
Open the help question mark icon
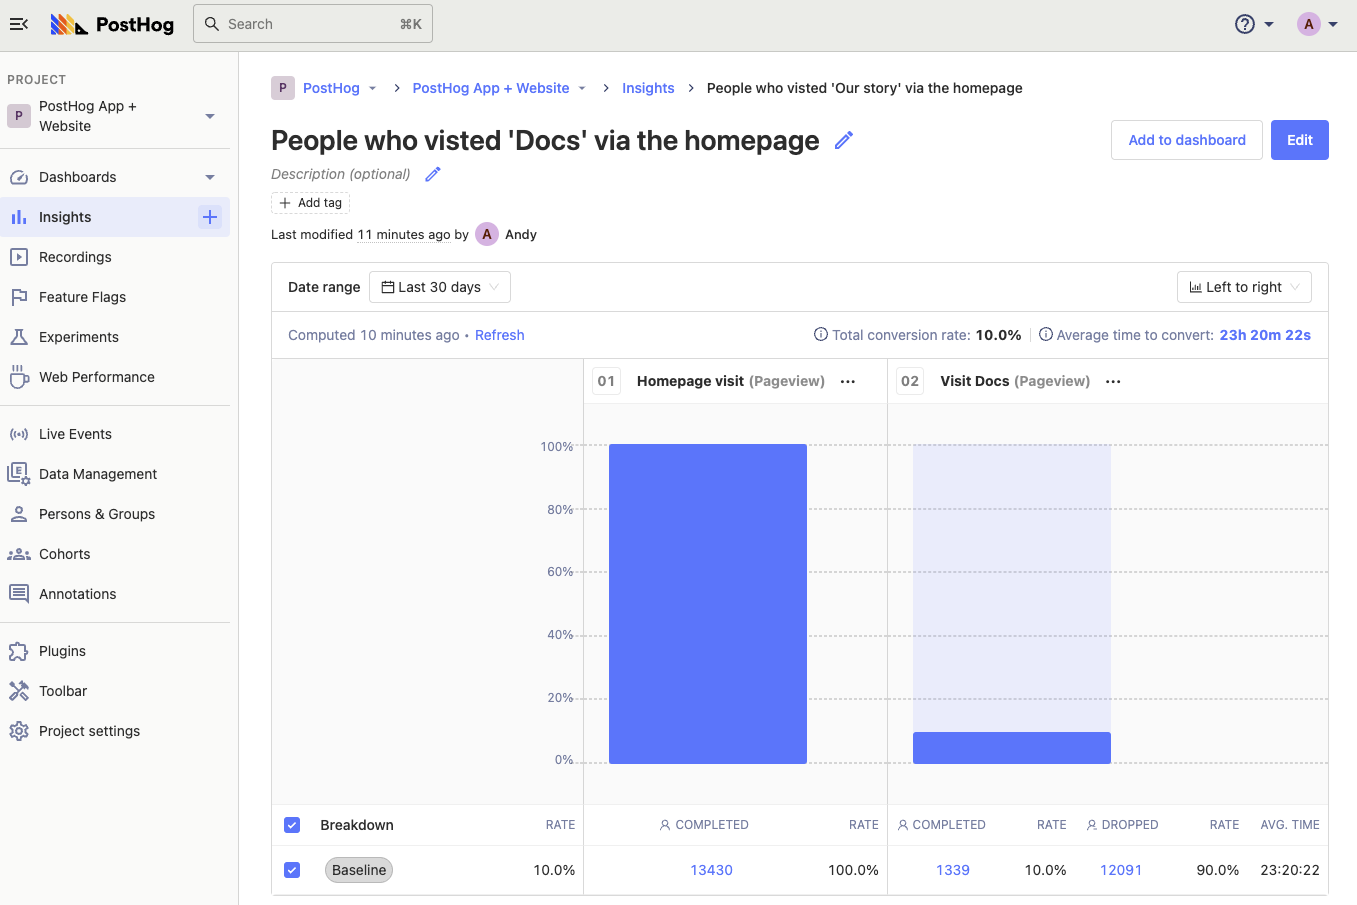pyautogui.click(x=1245, y=24)
